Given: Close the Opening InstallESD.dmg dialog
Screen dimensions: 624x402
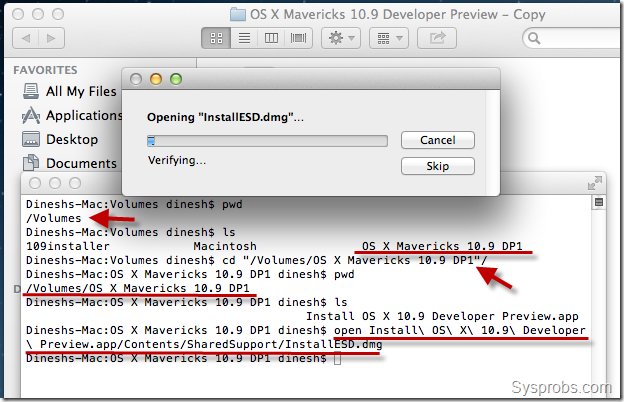Looking at the screenshot, I should click(136, 79).
